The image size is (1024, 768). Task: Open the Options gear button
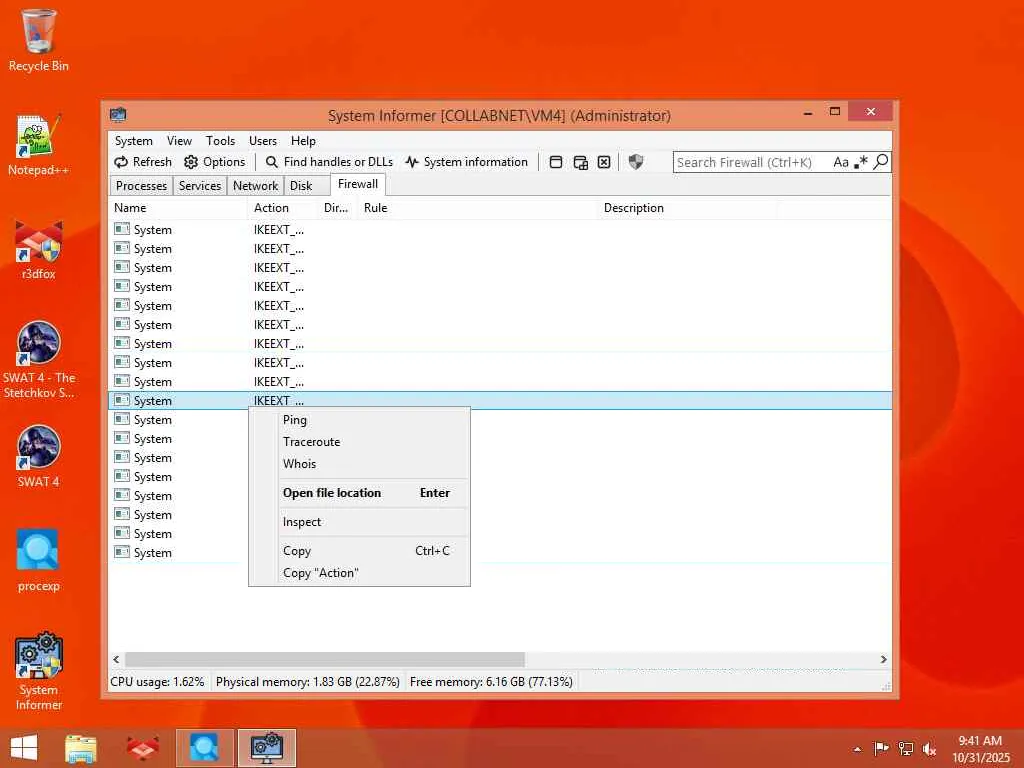[x=214, y=162]
